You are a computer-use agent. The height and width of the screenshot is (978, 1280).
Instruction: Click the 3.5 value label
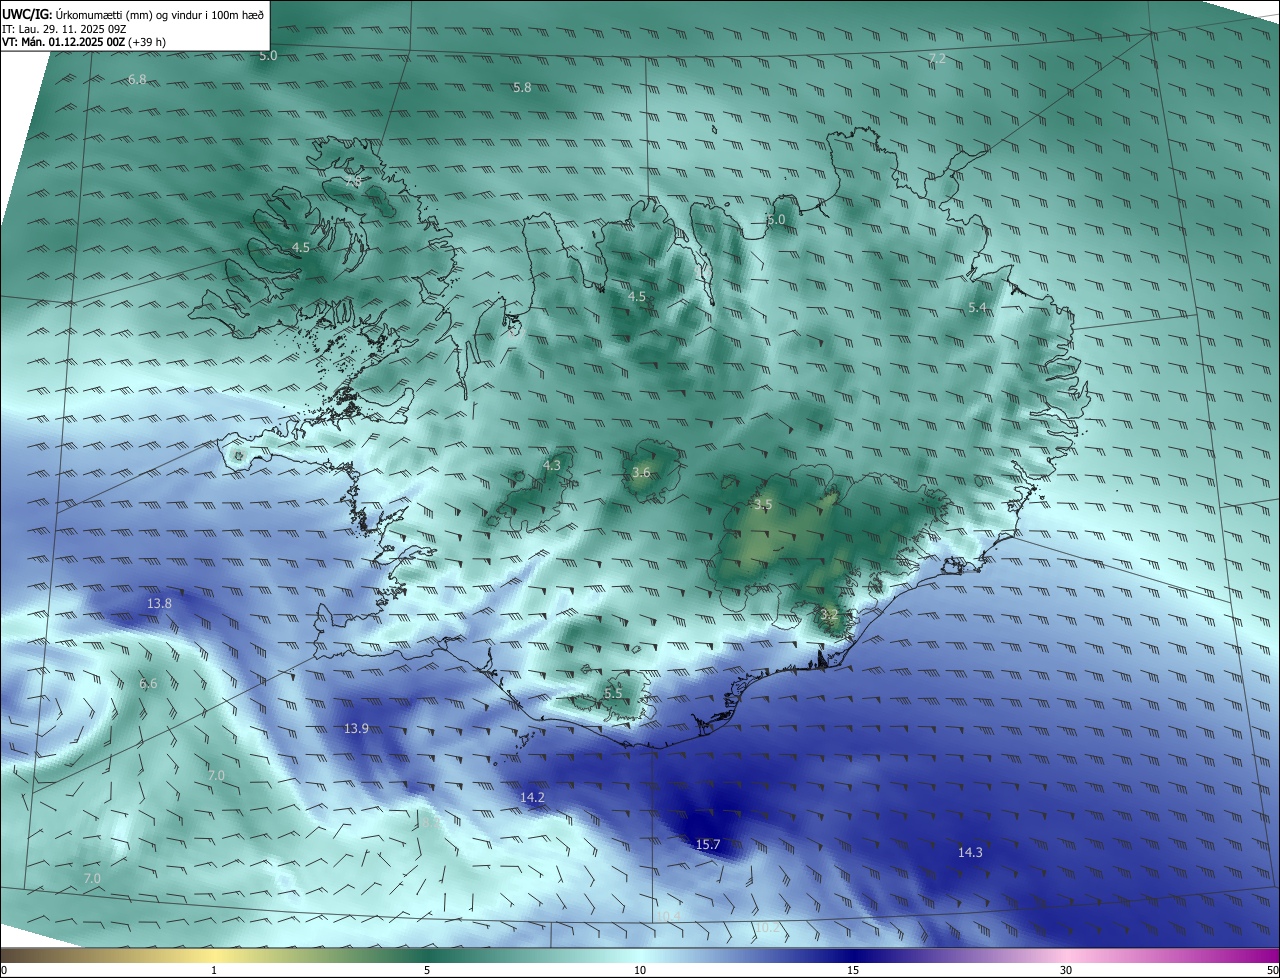click(763, 505)
